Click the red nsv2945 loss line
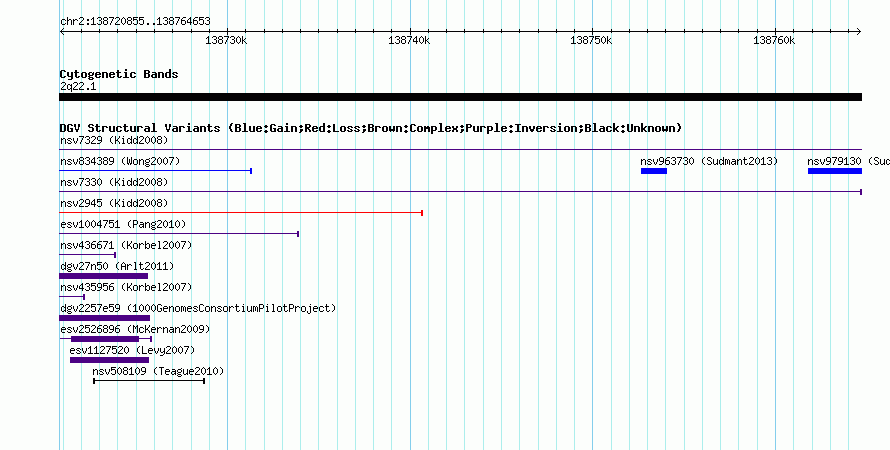890x450 pixels. click(241, 213)
